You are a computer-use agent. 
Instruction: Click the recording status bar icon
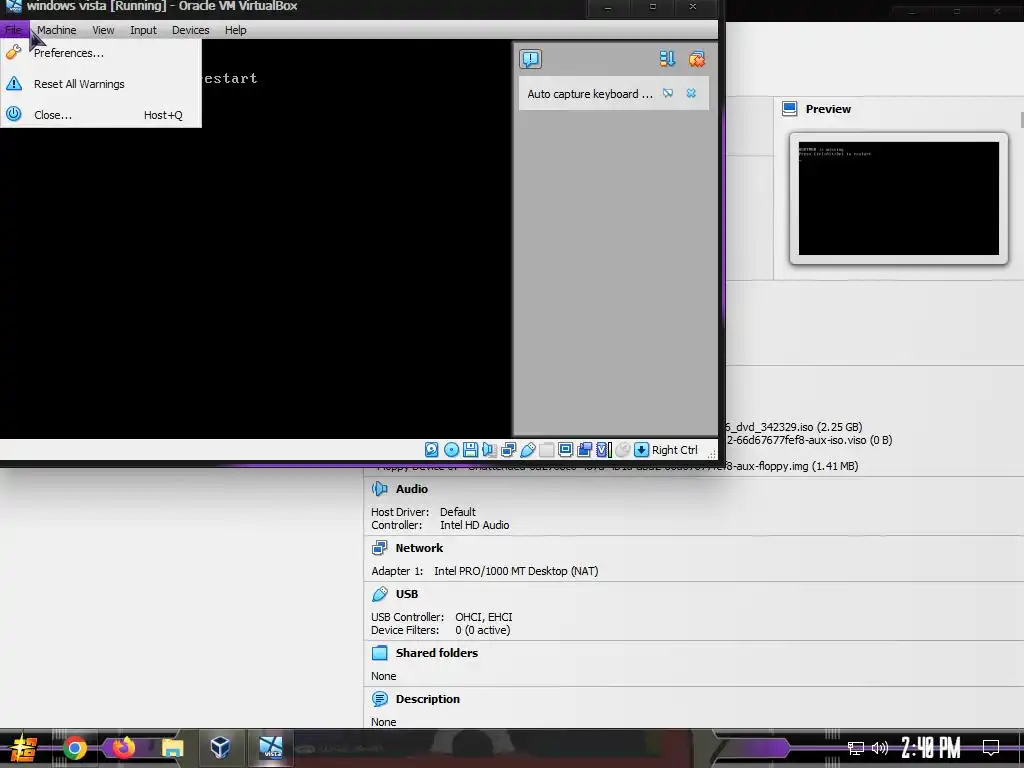coord(584,450)
